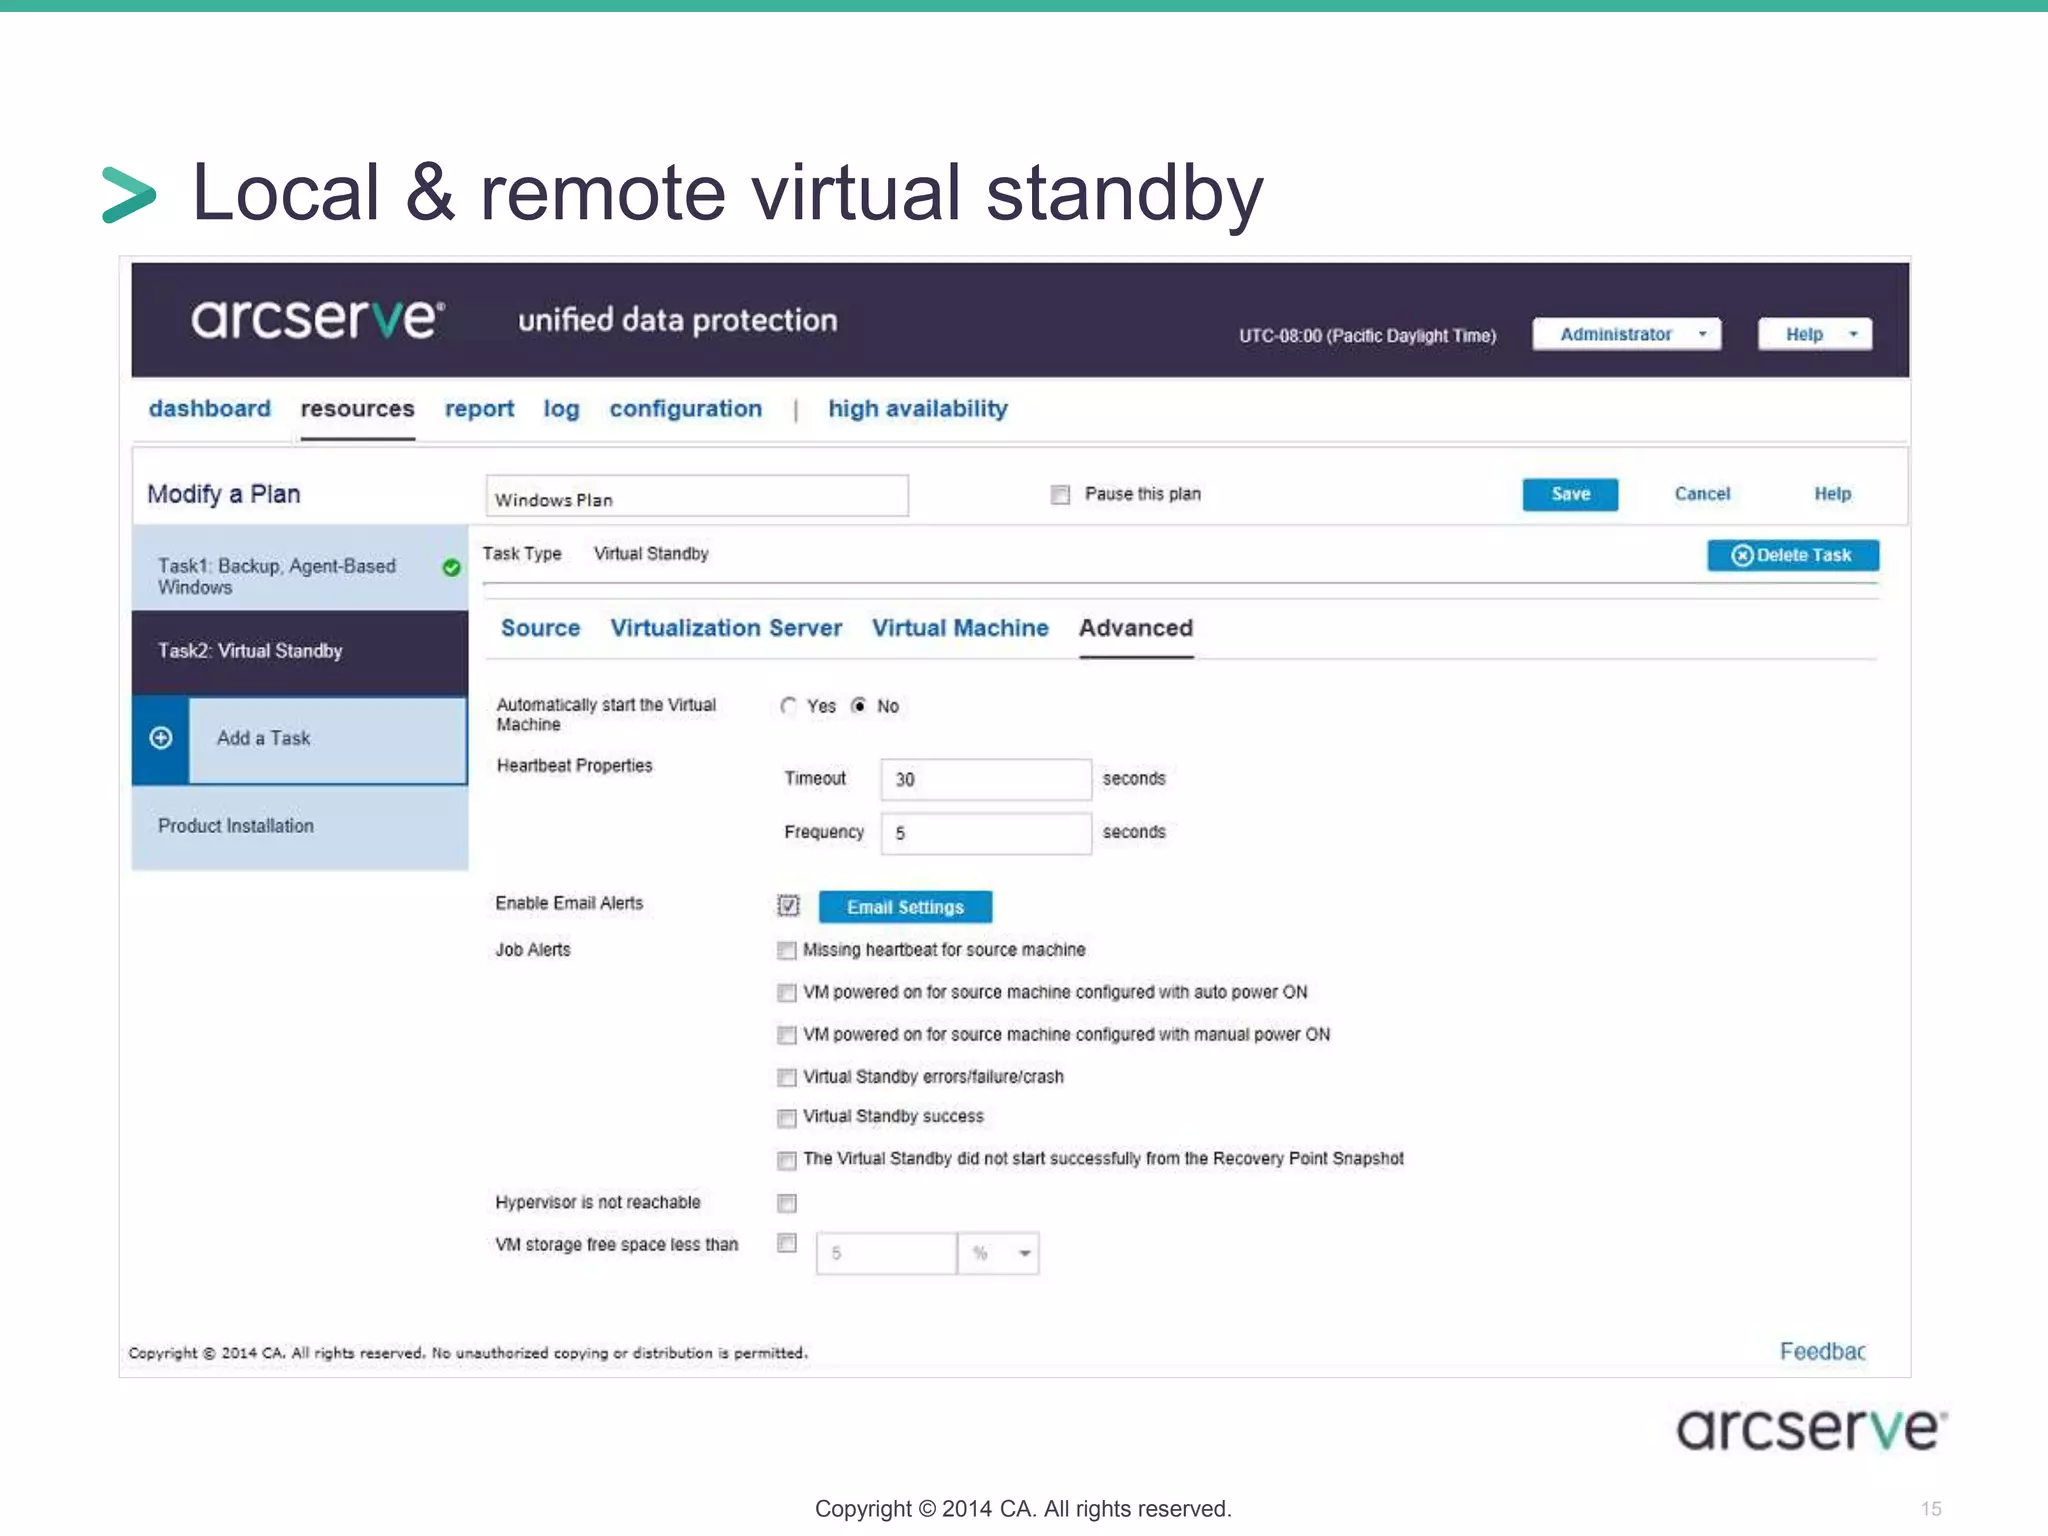Select the Advanced tab
This screenshot has width=2048, height=1536.
tap(1136, 628)
